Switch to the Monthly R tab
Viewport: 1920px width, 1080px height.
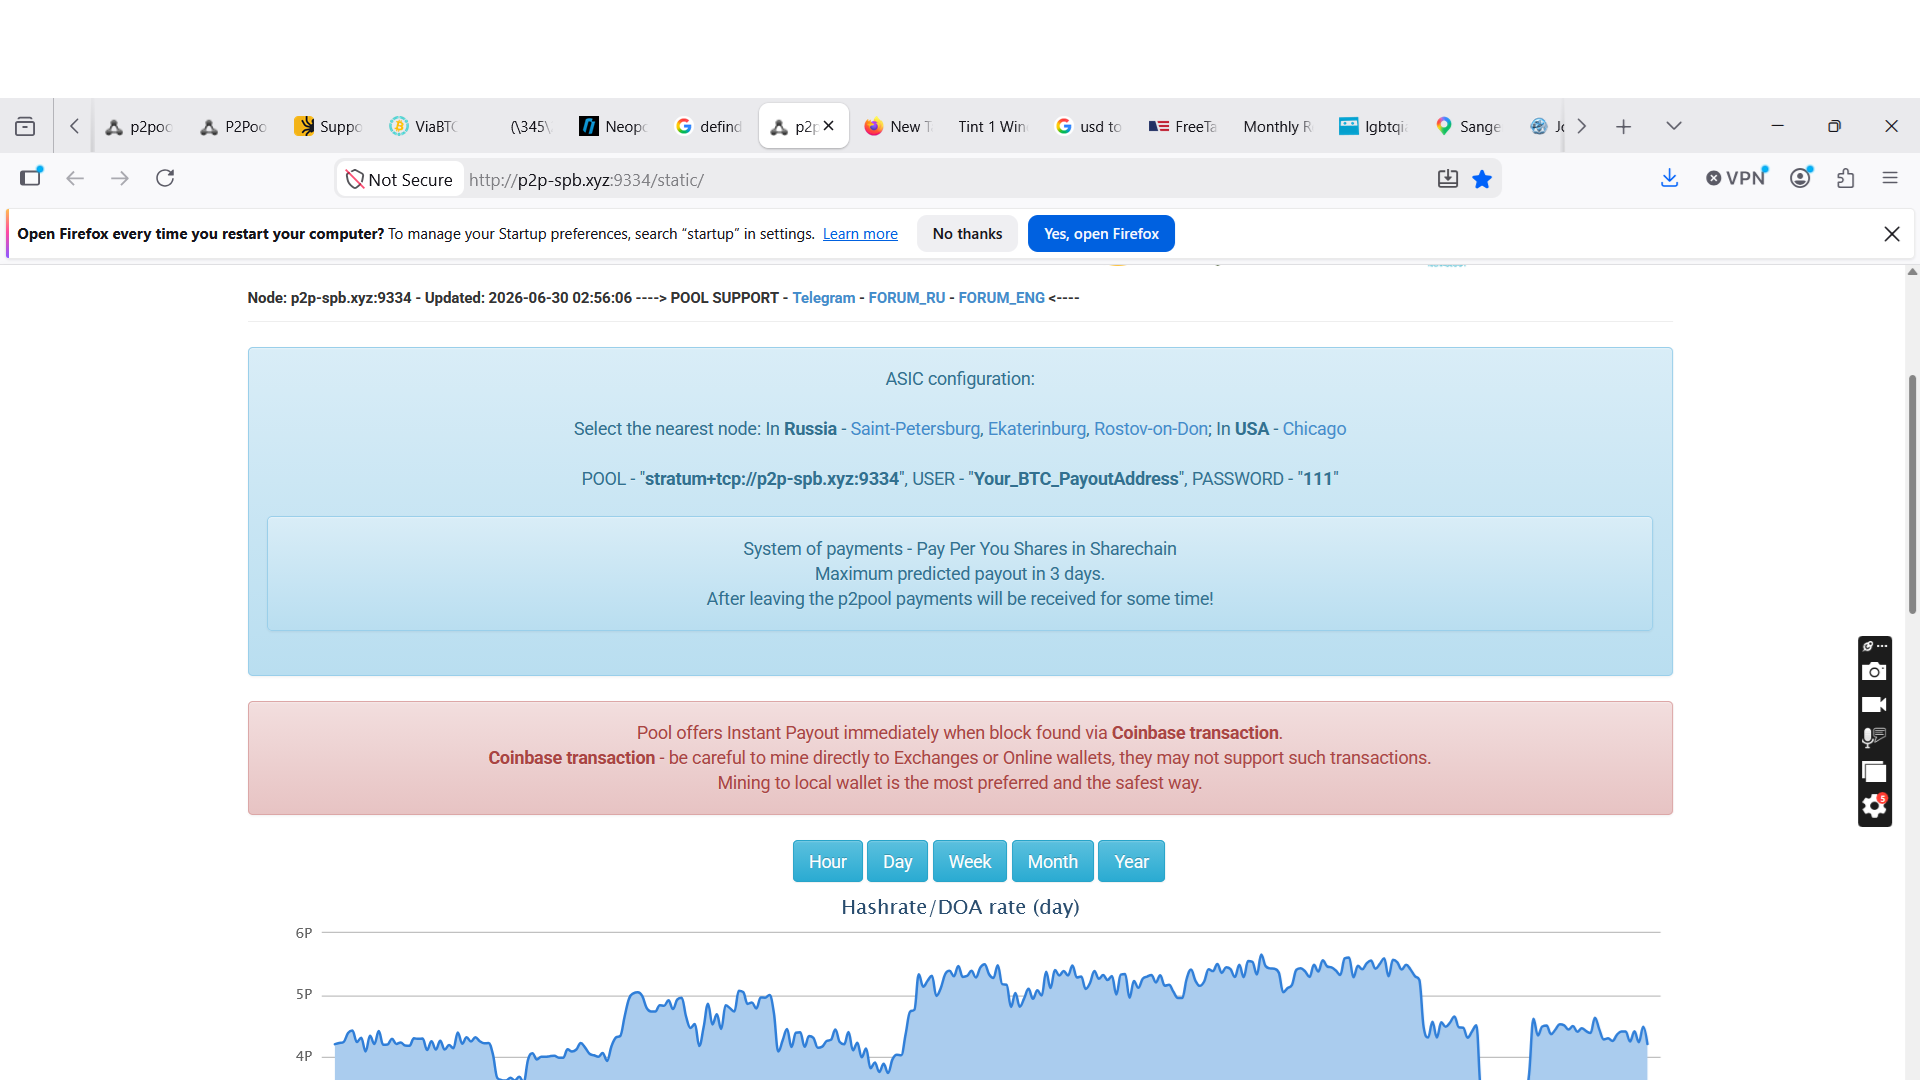(1277, 126)
